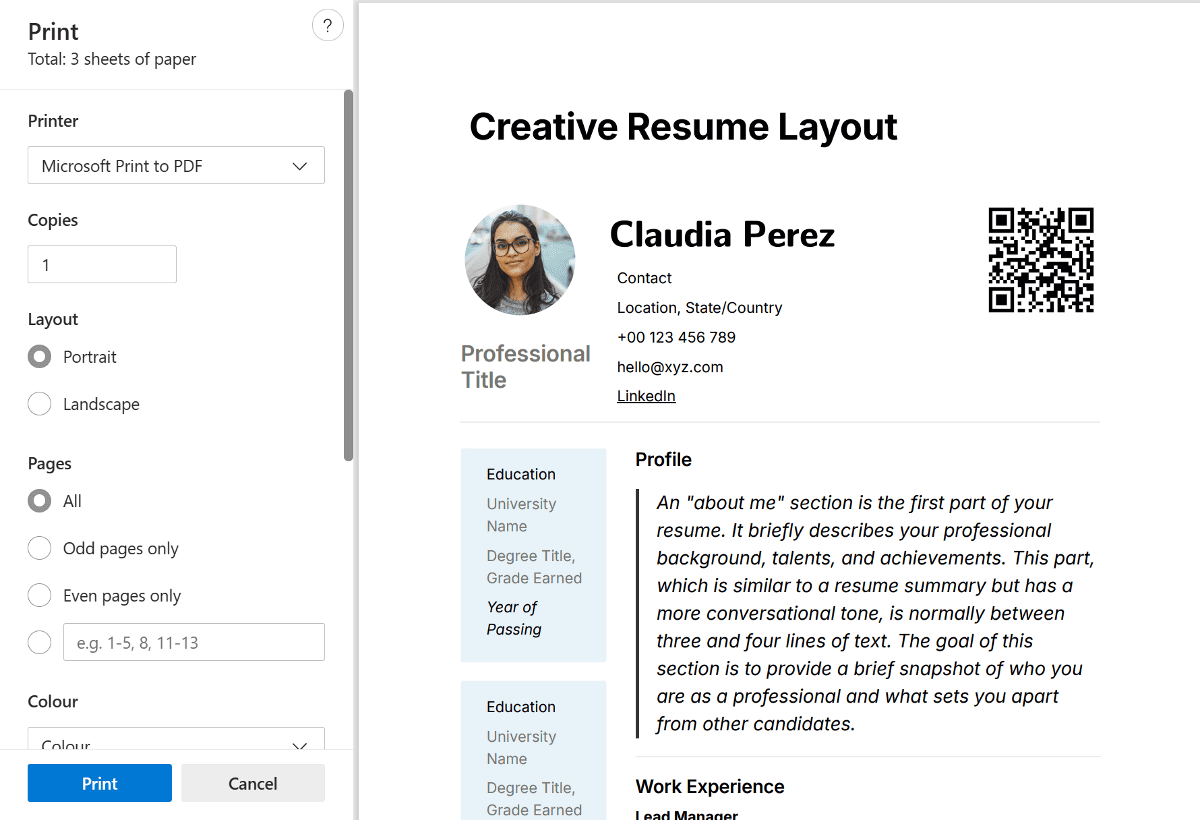Cancel the print dialog
The width and height of the screenshot is (1200, 820).
tap(253, 783)
